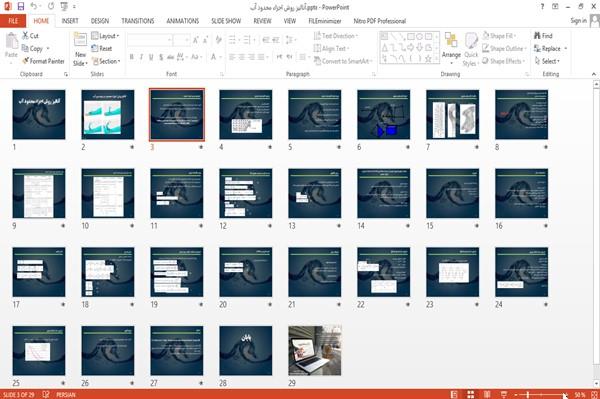Clear all formatting with the eraser icon

click(x=218, y=40)
